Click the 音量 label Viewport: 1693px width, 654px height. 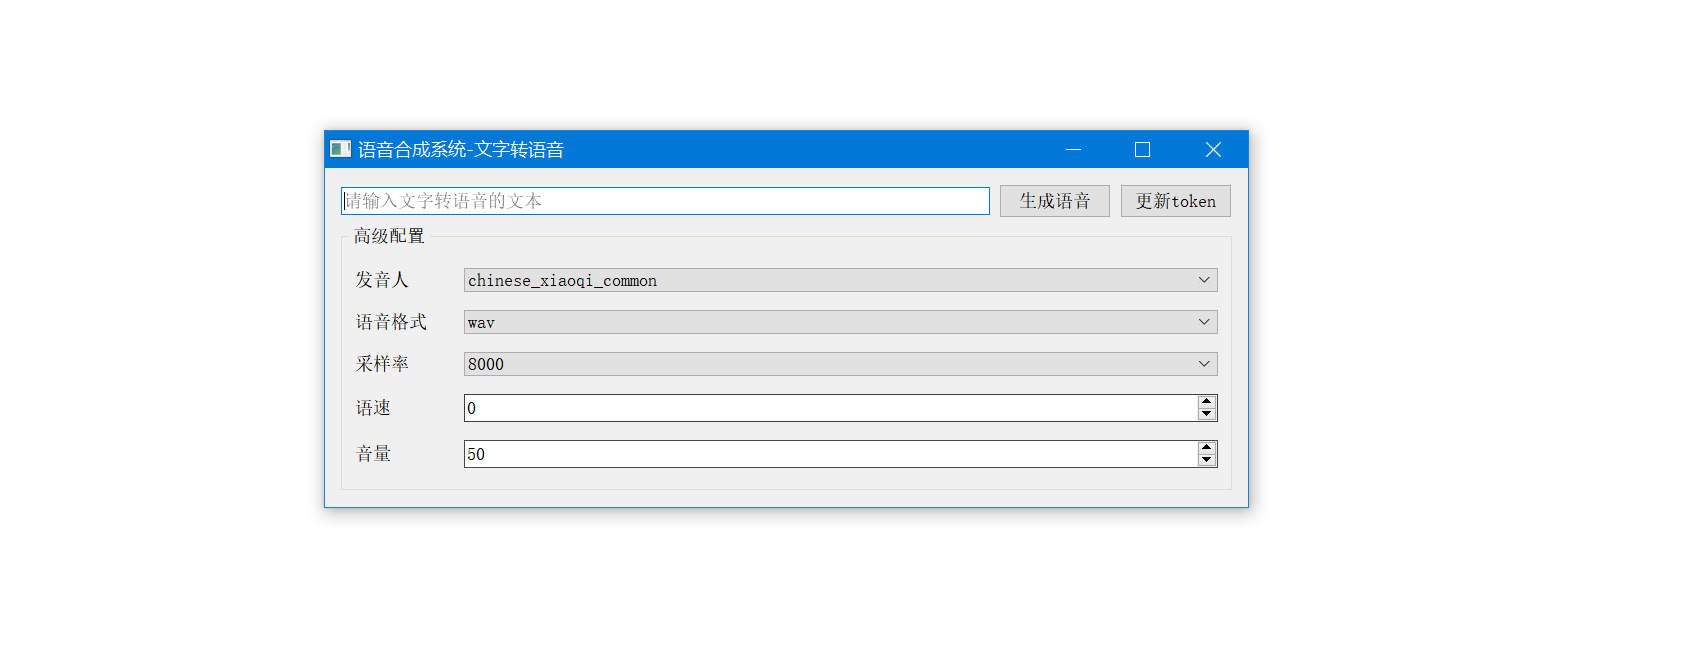[373, 454]
